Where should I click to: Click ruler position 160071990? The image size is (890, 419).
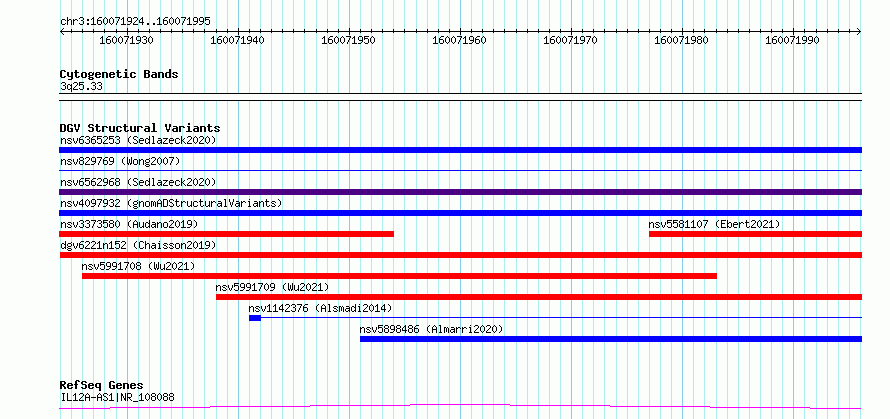point(792,40)
